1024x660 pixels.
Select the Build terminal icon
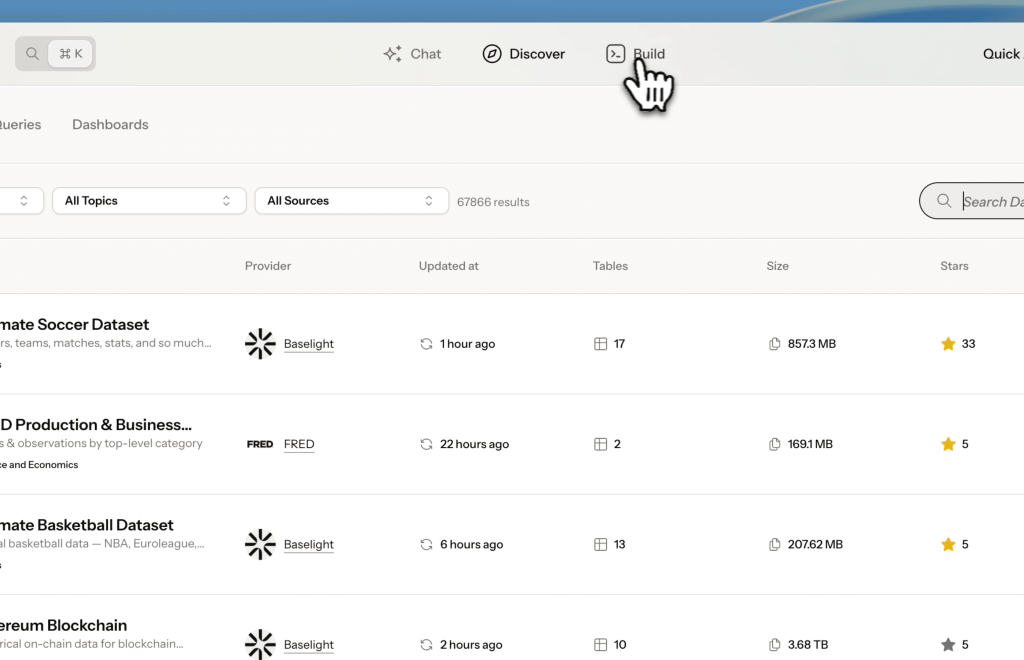[617, 53]
